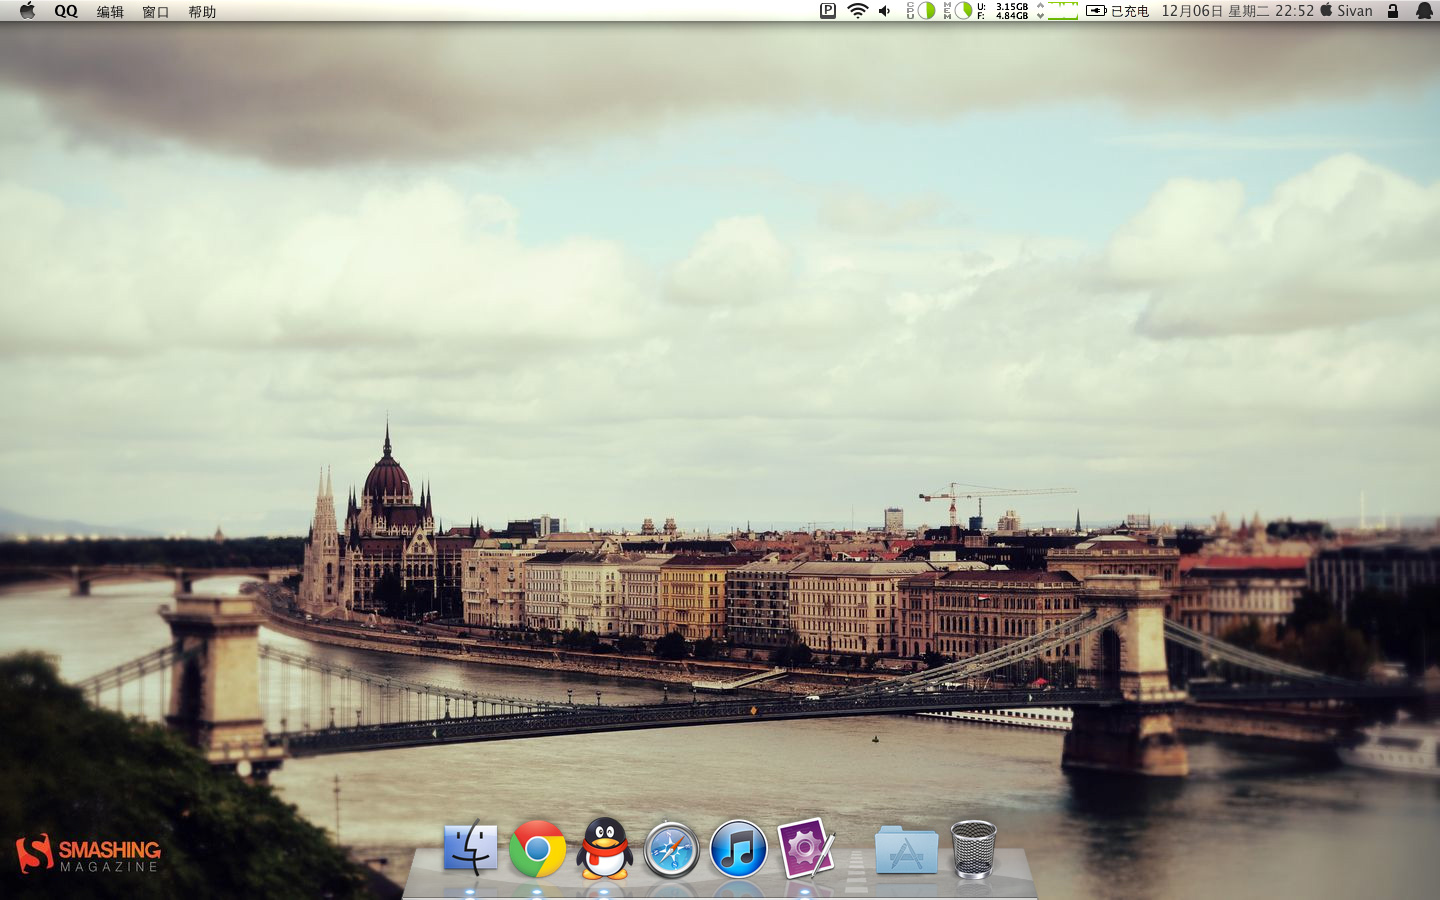Open iTunes from the Dock
This screenshot has width=1440, height=900.
coord(738,849)
